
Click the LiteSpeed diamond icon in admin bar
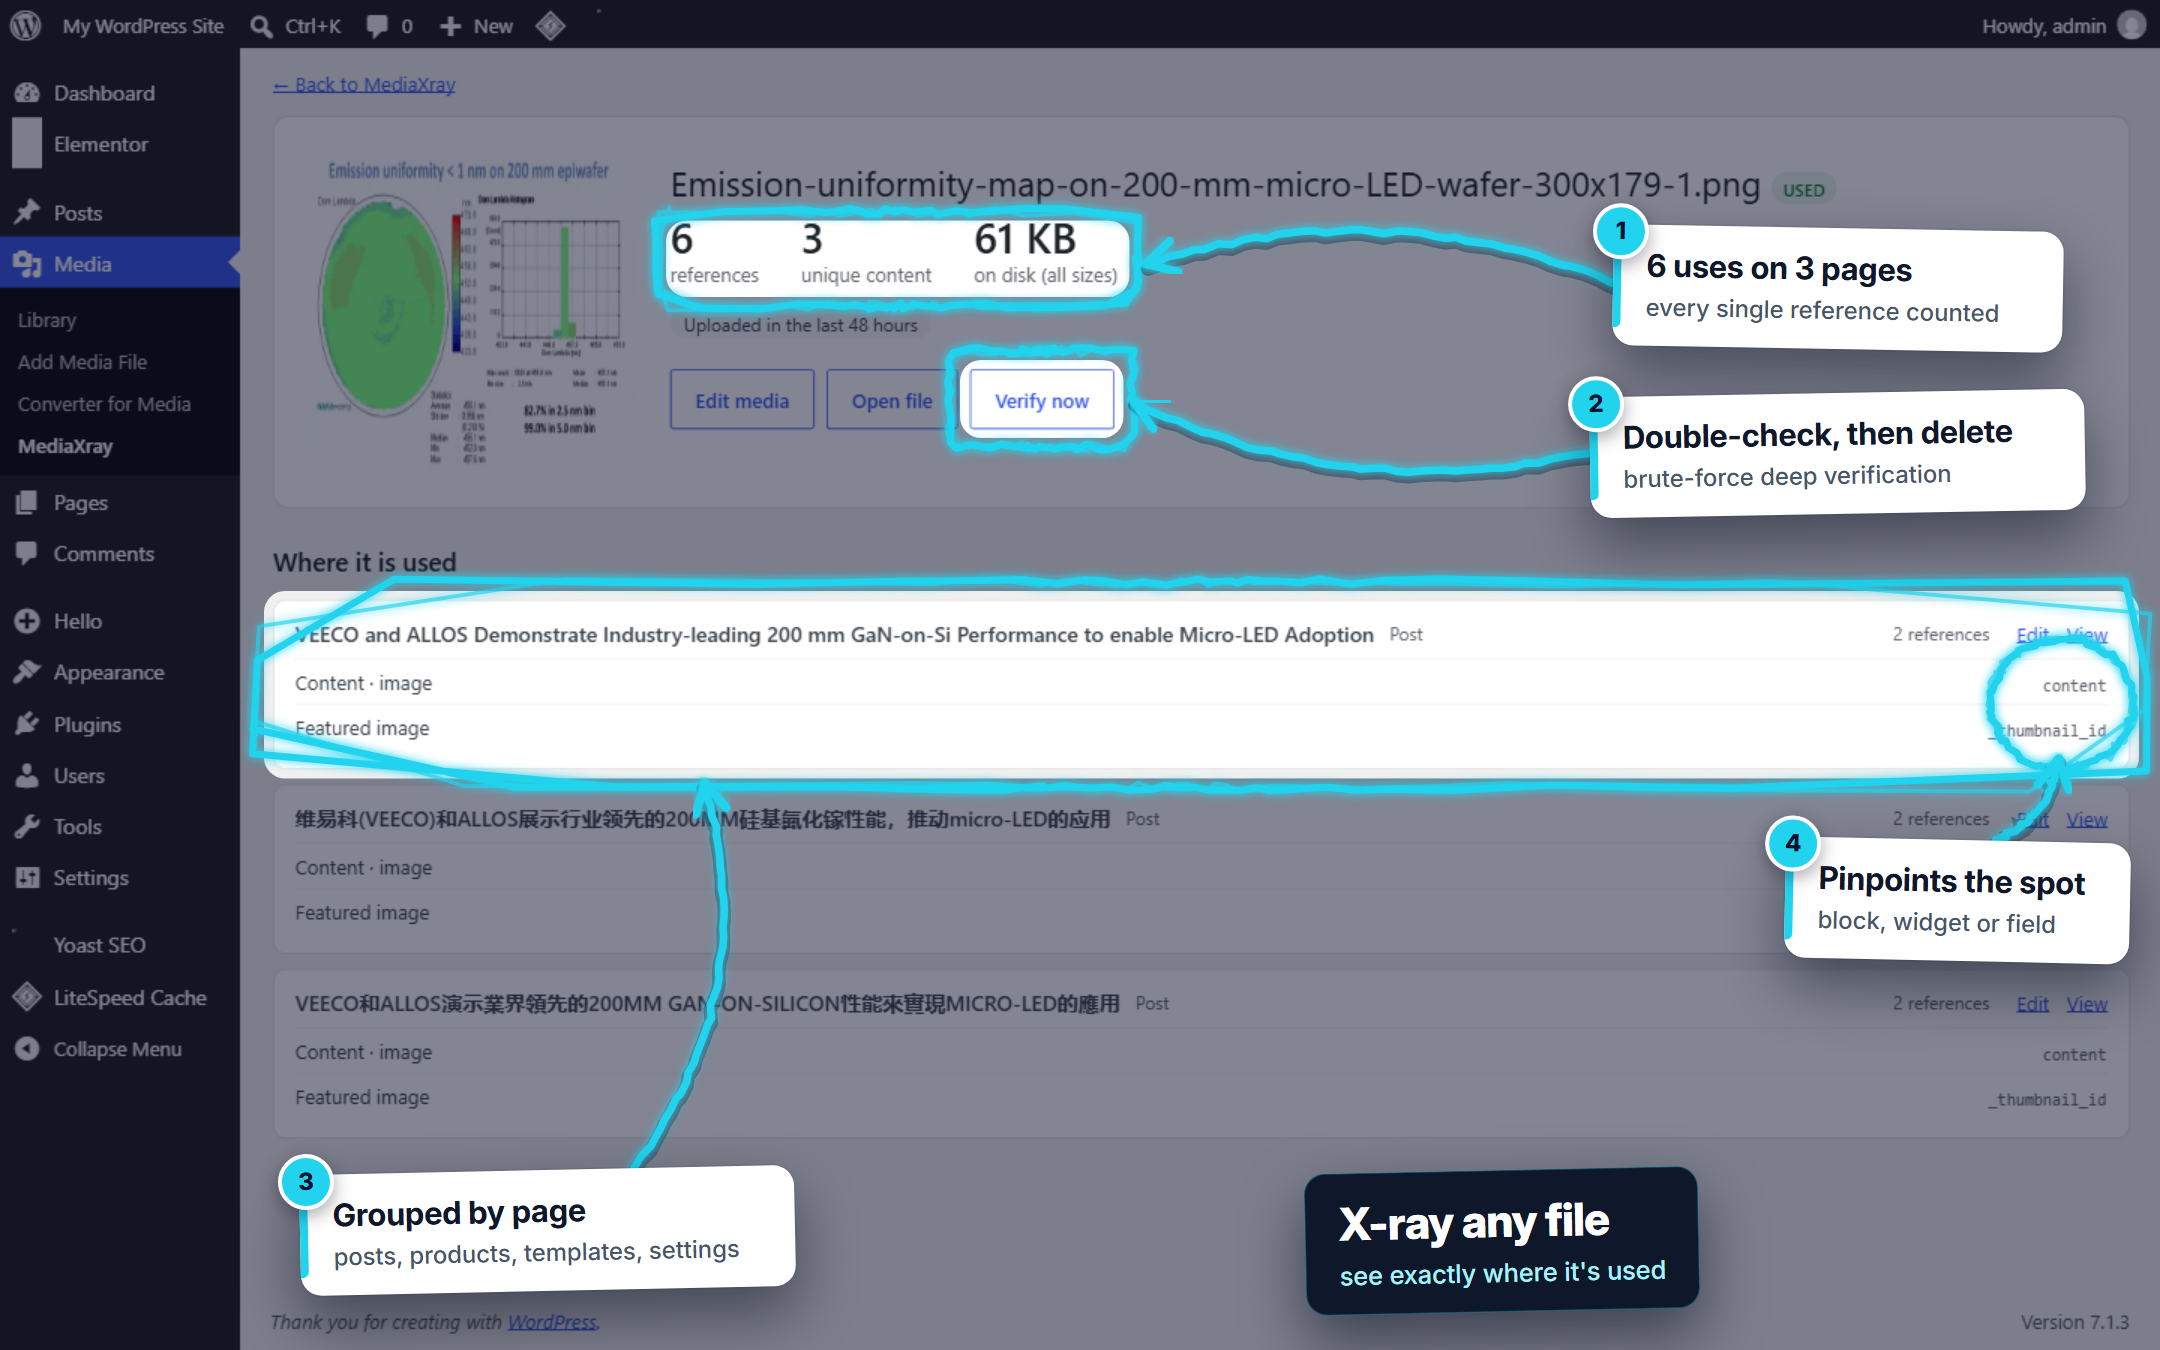(x=550, y=26)
